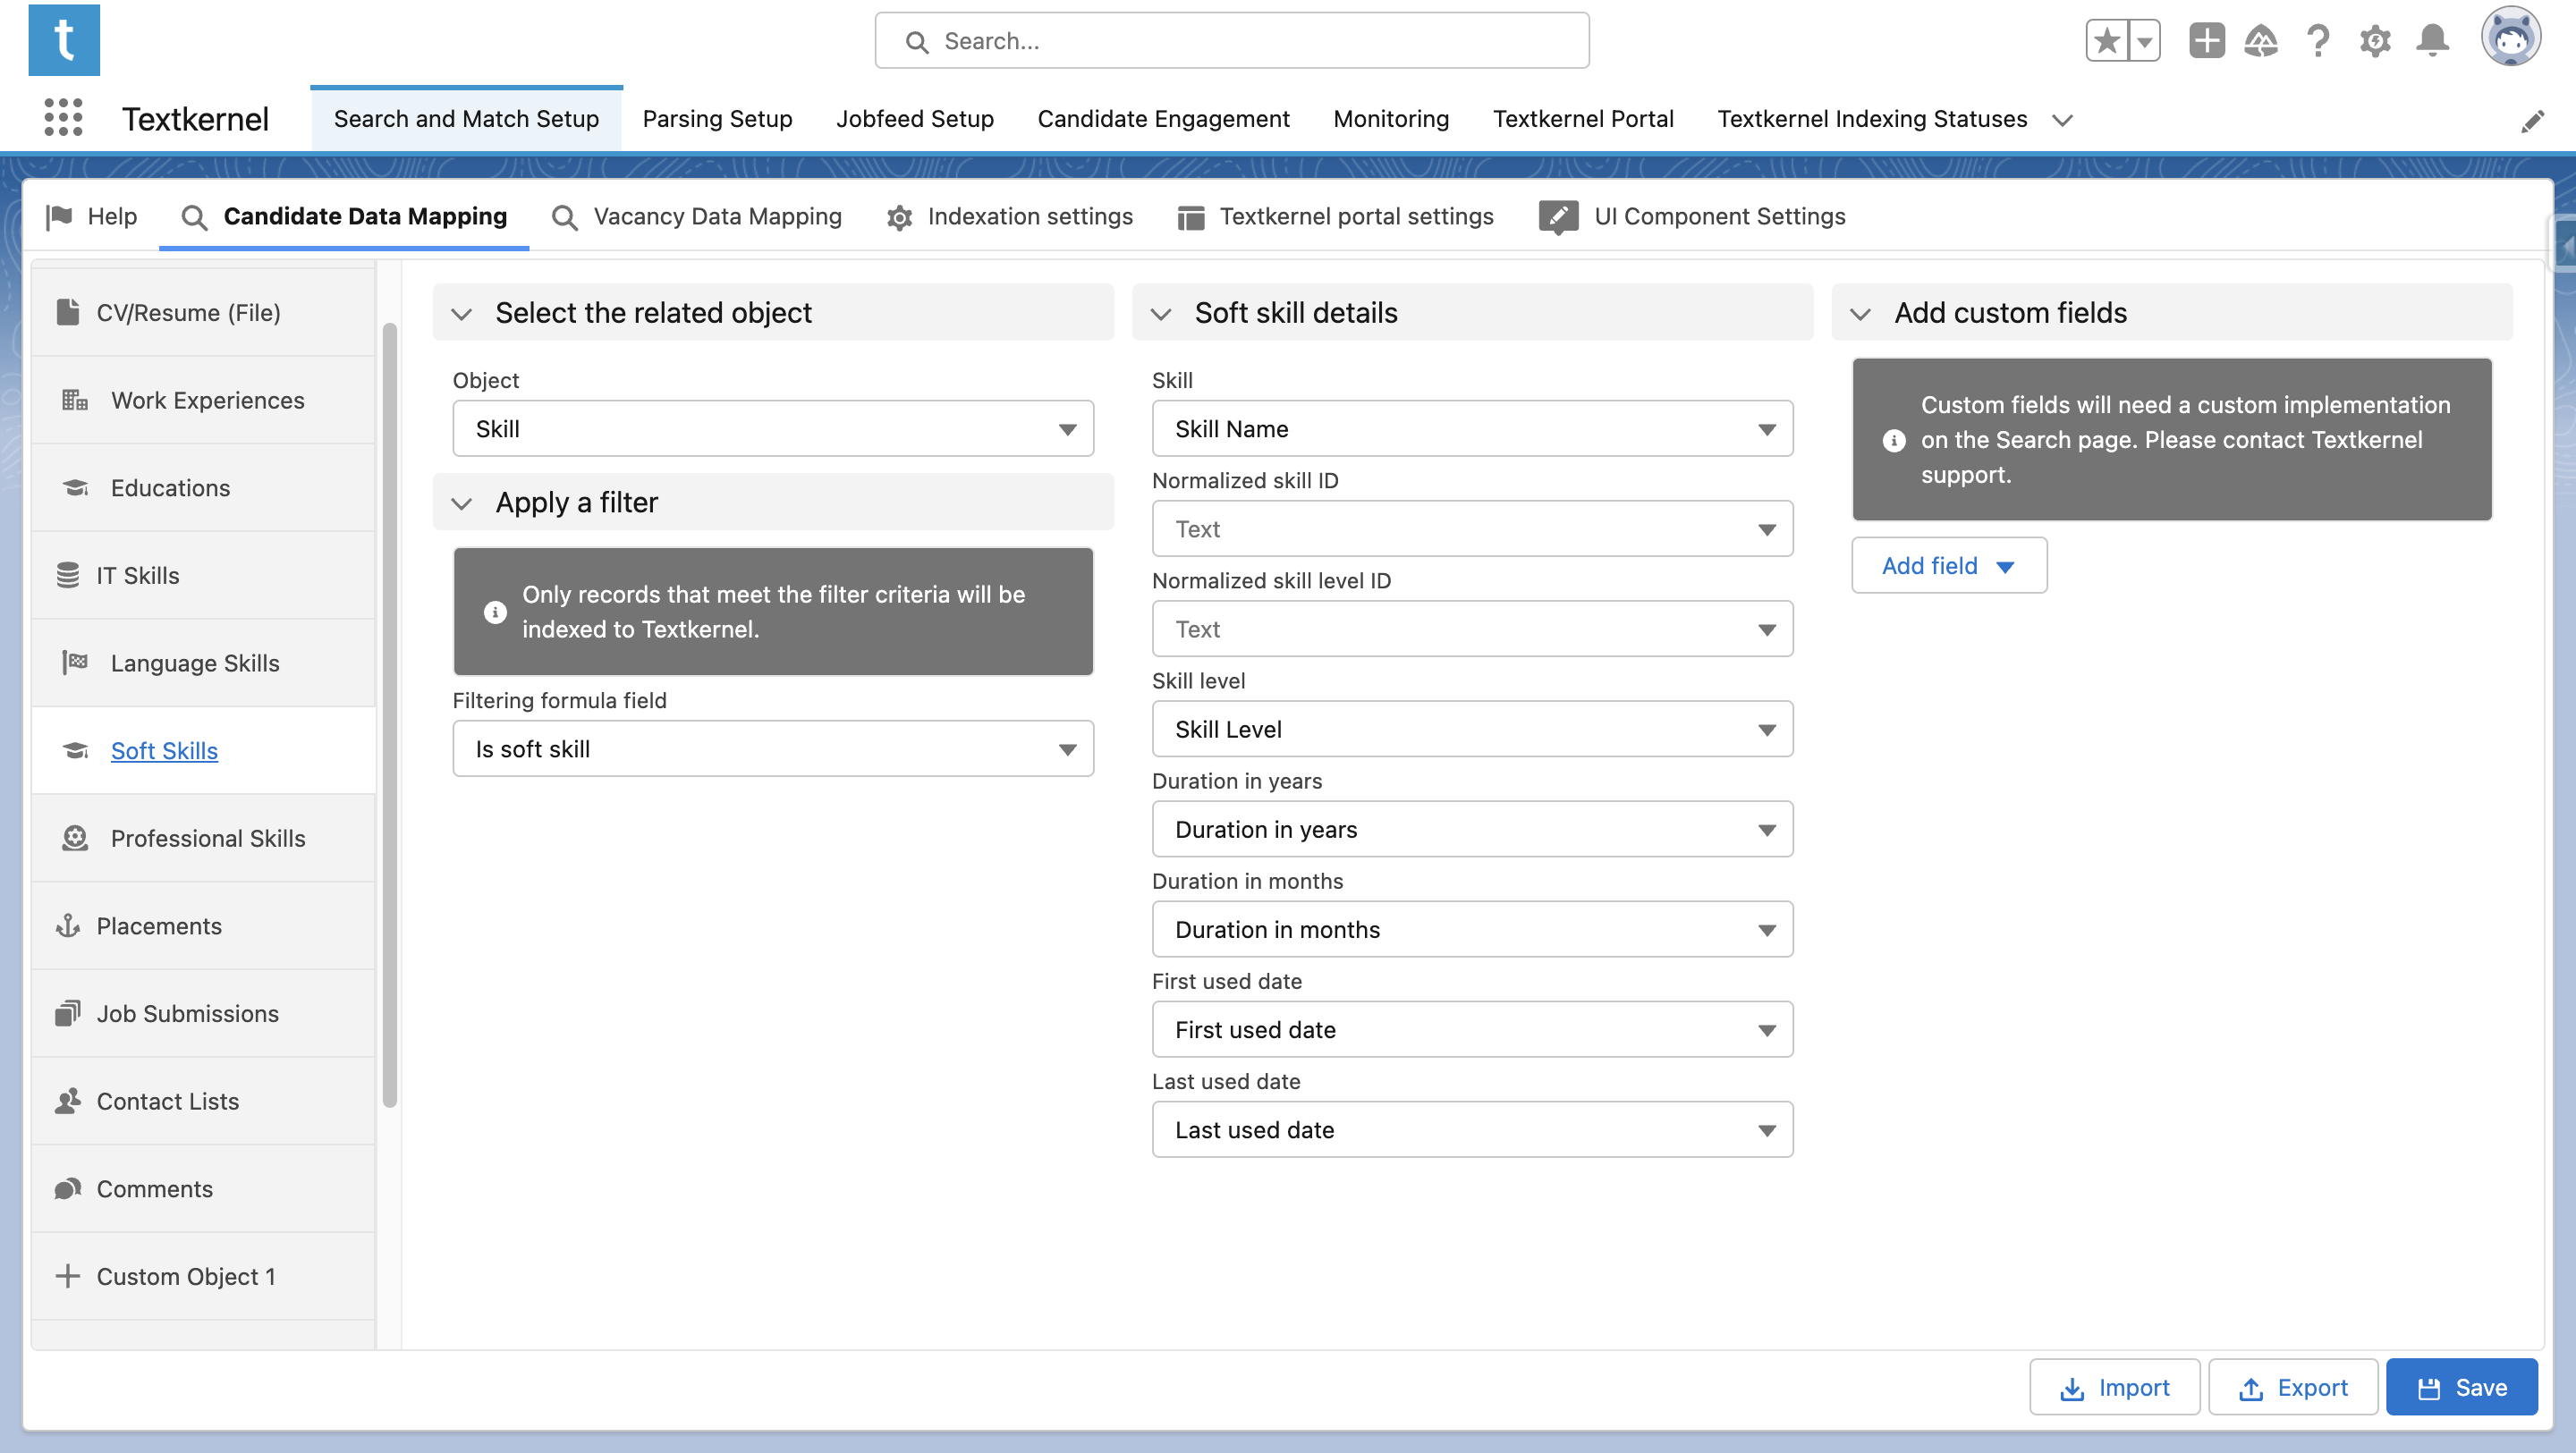The height and width of the screenshot is (1453, 2576).
Task: Open Filtering formula field dropdown
Action: tap(773, 749)
